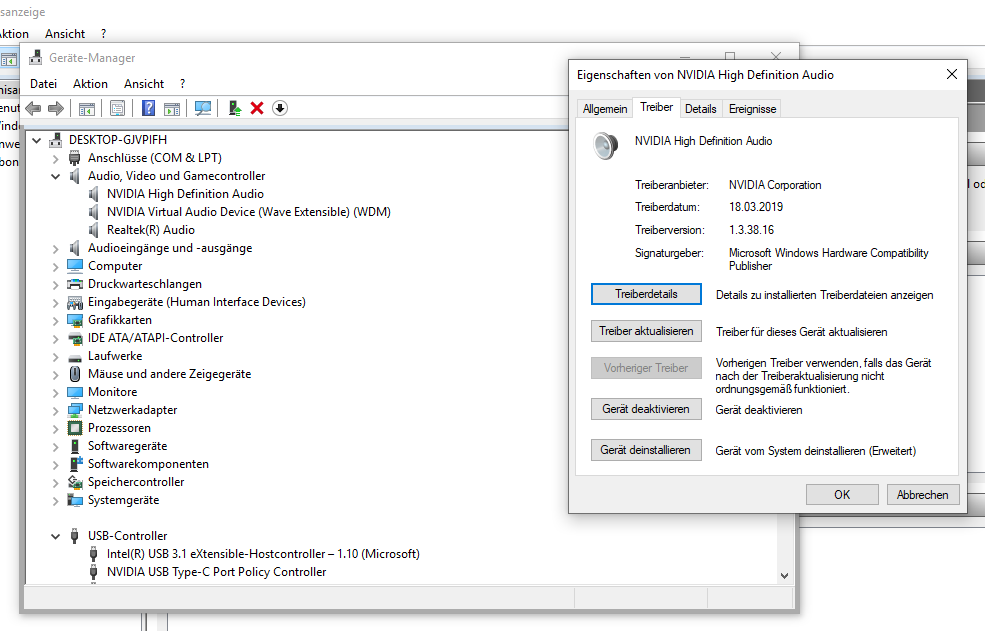Screen dimensions: 985x631
Task: Click the Gerät deinstallieren button
Action: coord(646,450)
